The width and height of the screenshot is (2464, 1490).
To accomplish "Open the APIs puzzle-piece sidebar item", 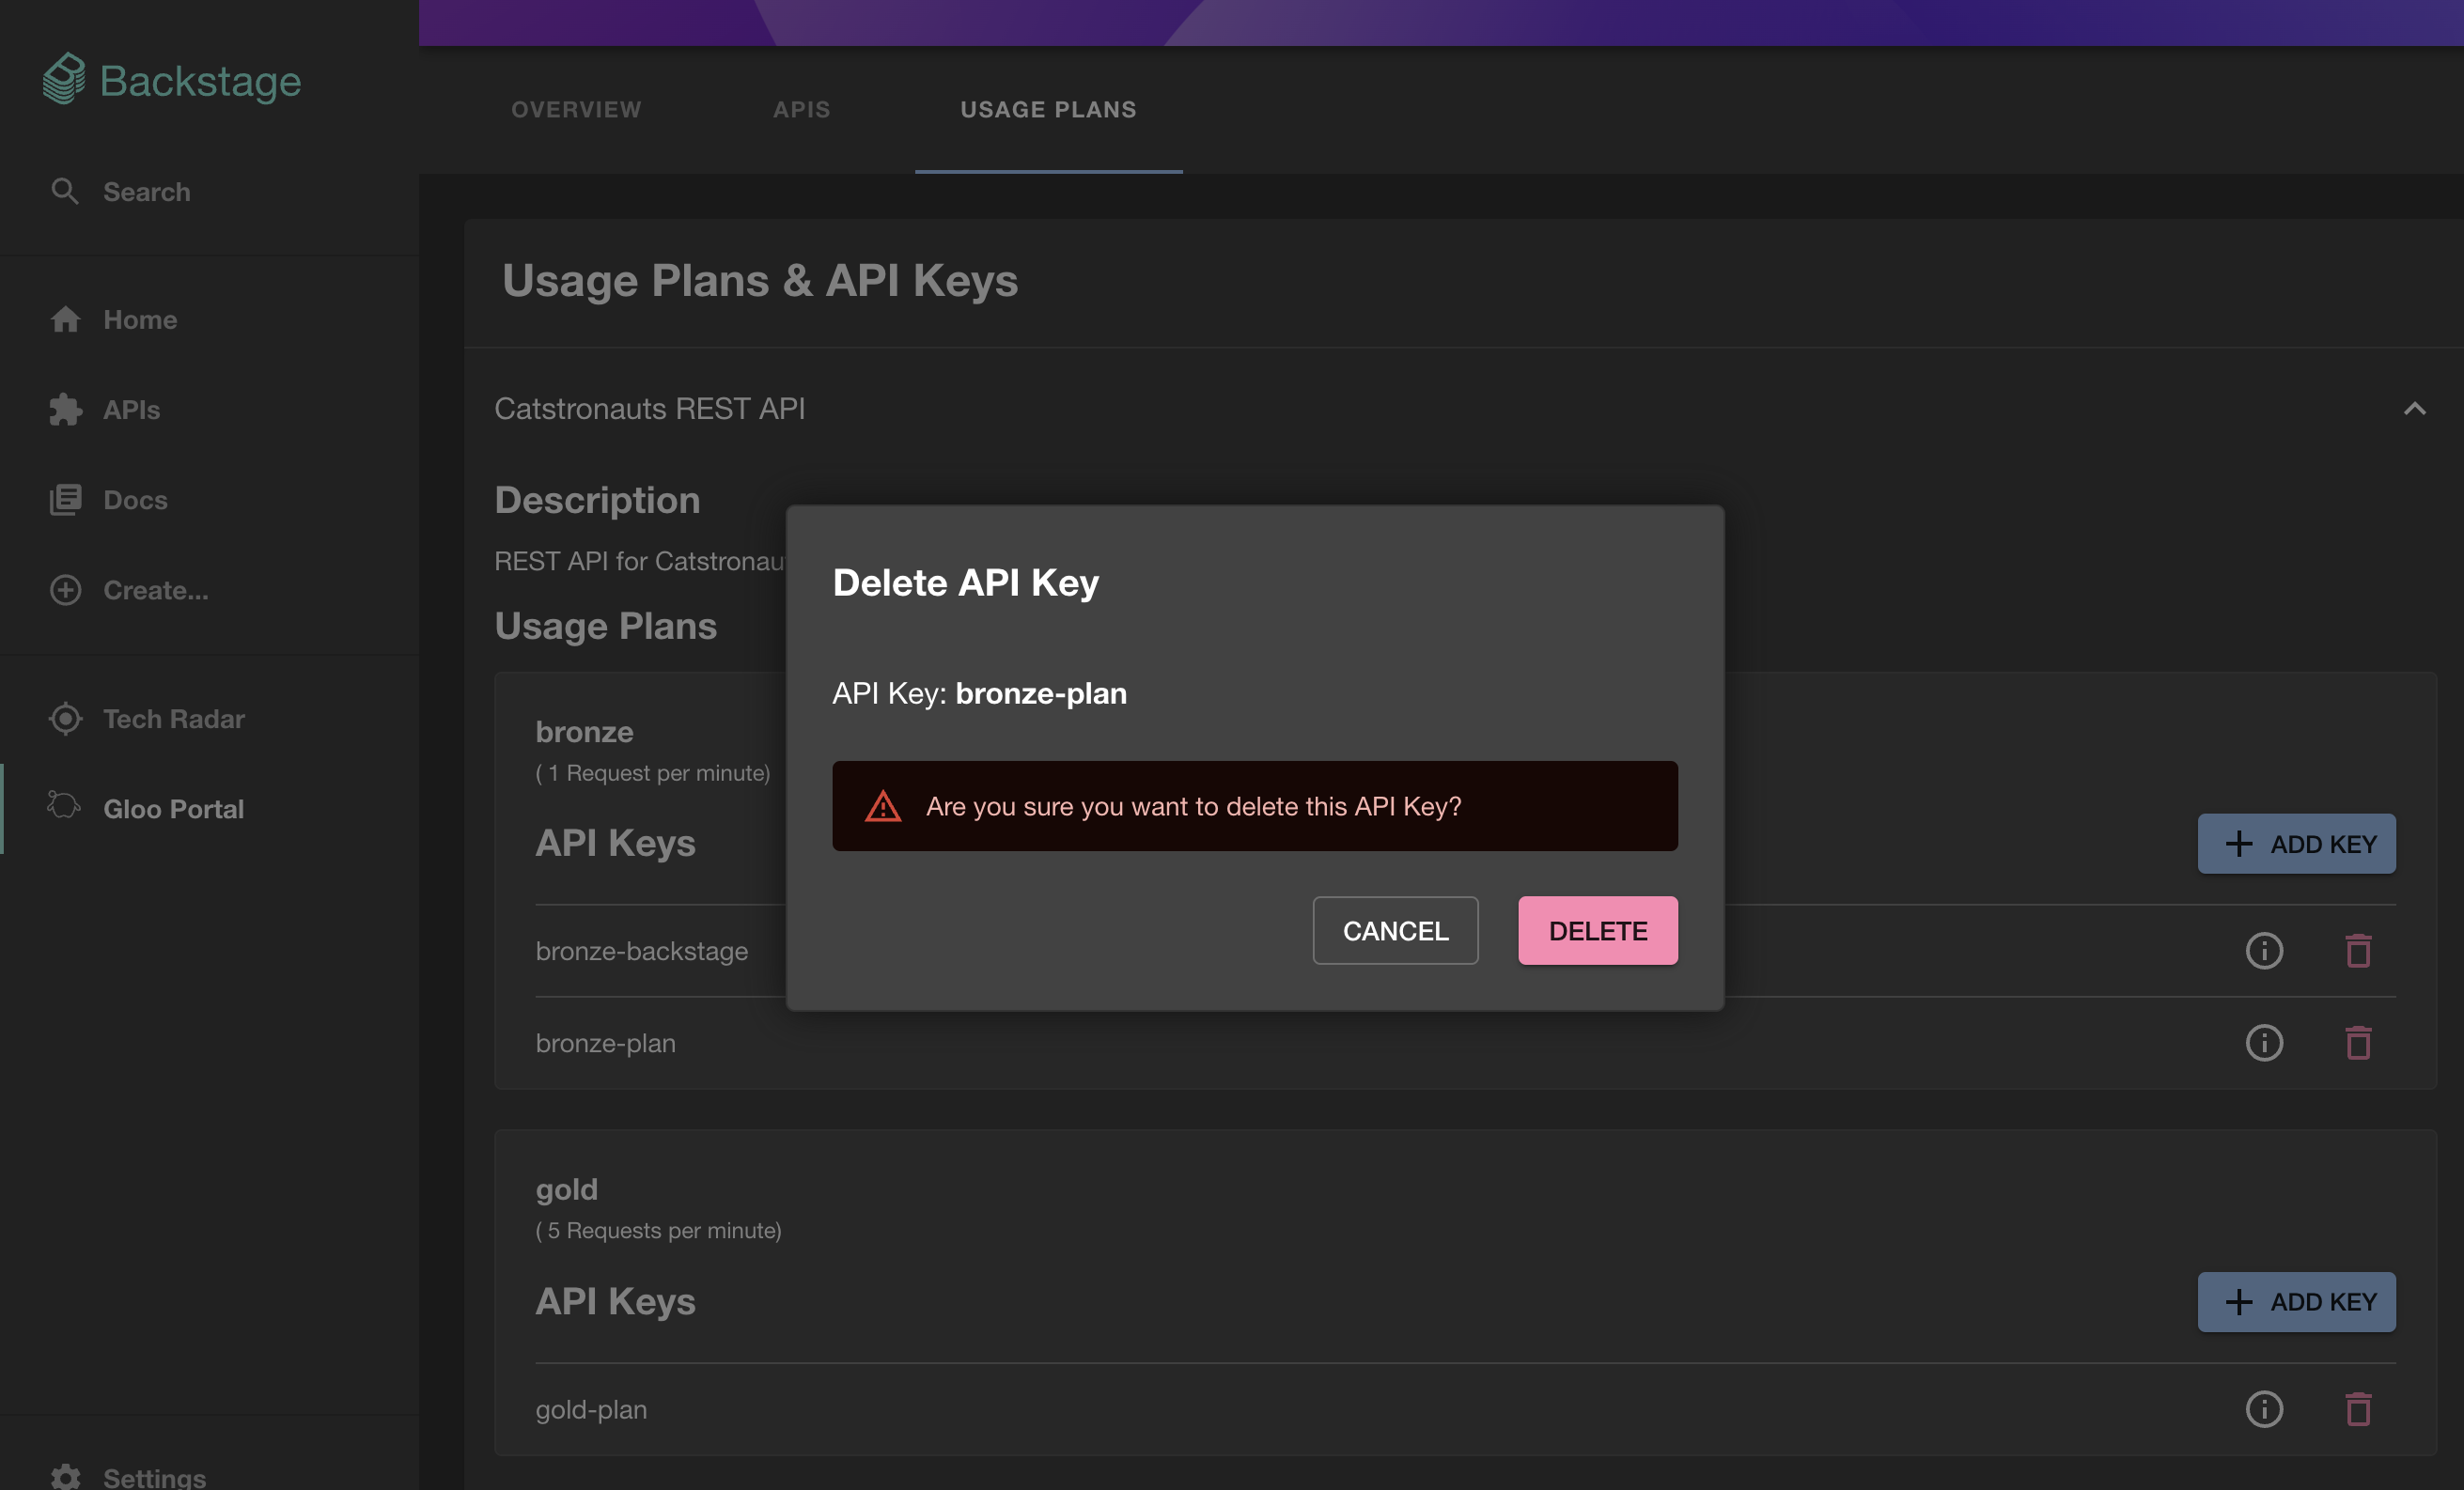I will click(x=66, y=409).
